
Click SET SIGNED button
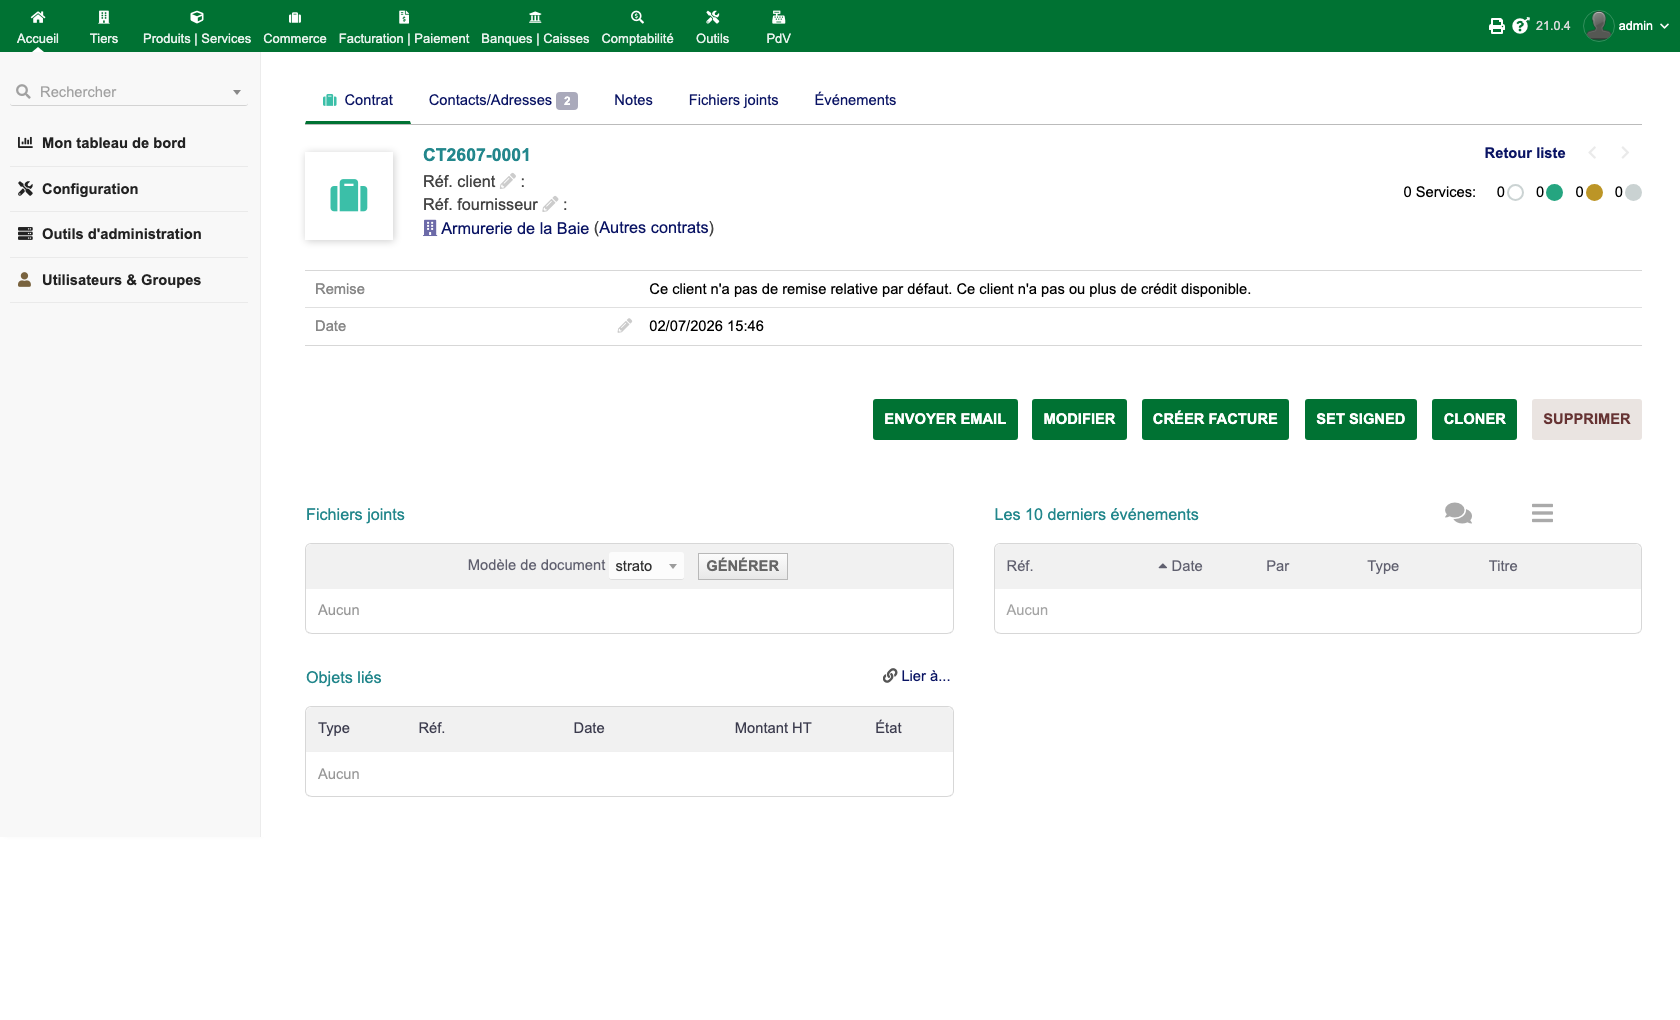point(1360,419)
